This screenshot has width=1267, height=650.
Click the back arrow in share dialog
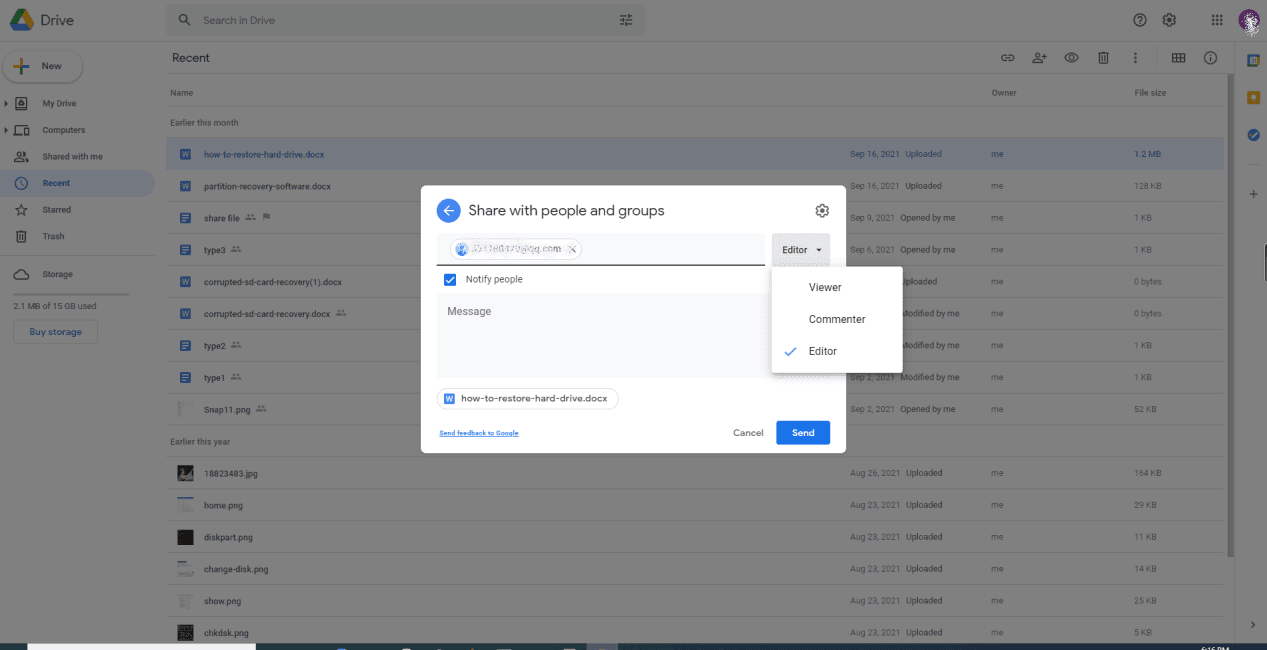tap(448, 210)
